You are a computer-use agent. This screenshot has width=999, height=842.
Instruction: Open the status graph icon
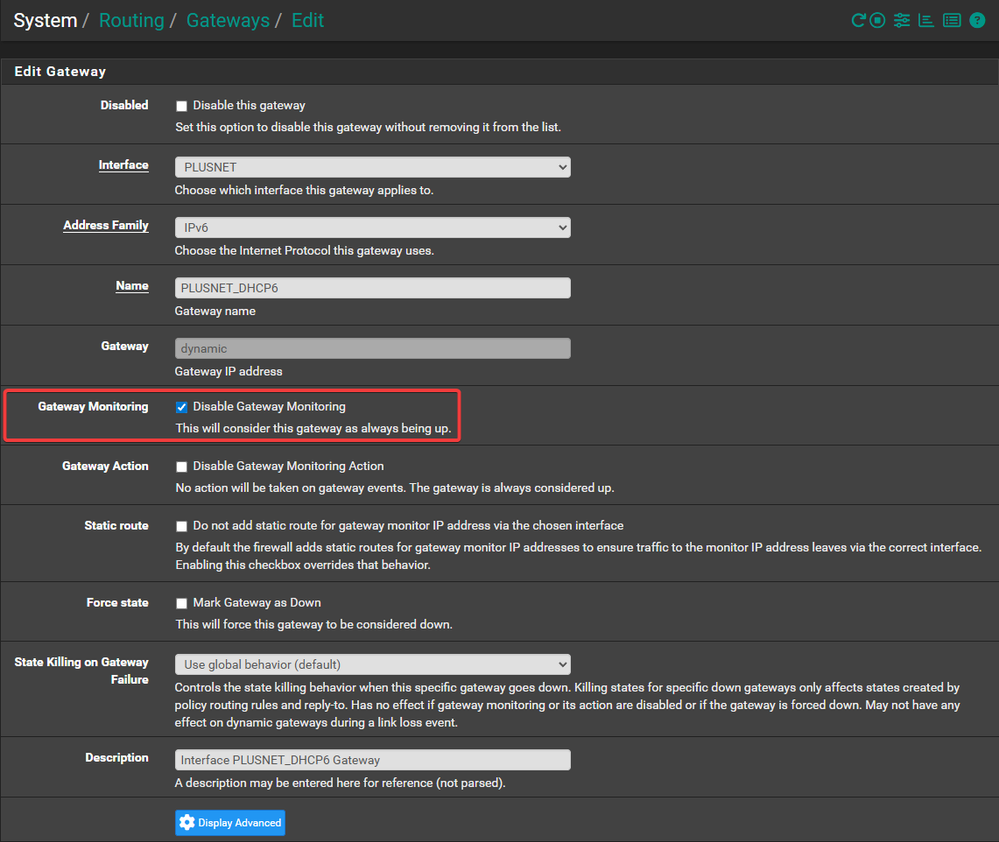926,20
